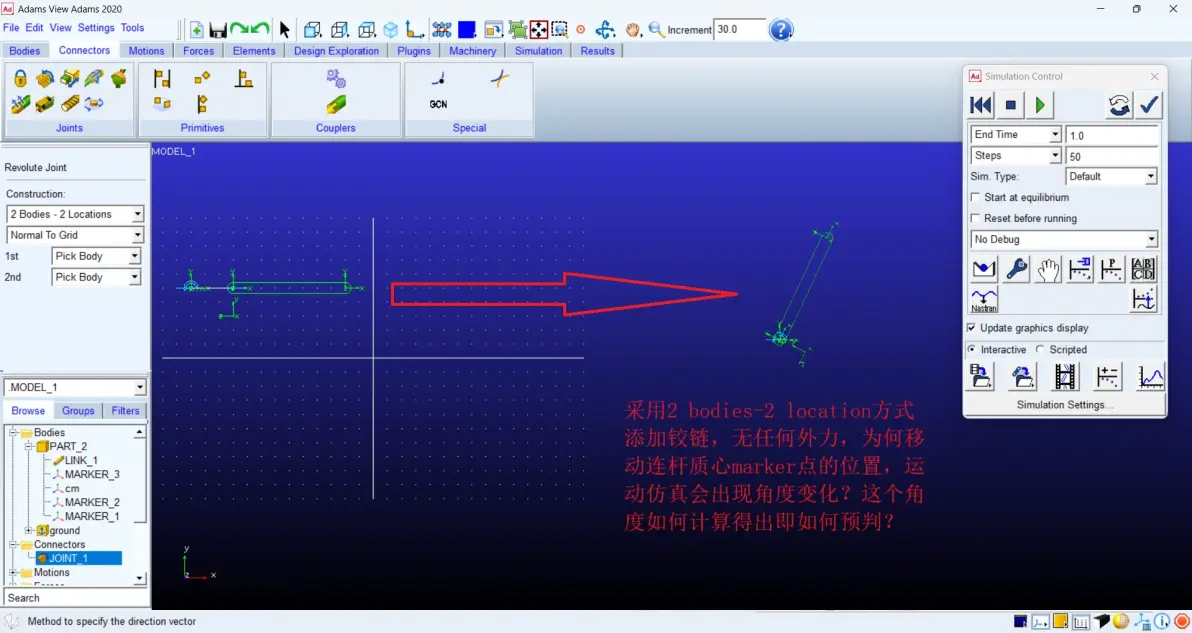Rewind simulation to the start
The width and height of the screenshot is (1192, 633).
pyautogui.click(x=981, y=105)
